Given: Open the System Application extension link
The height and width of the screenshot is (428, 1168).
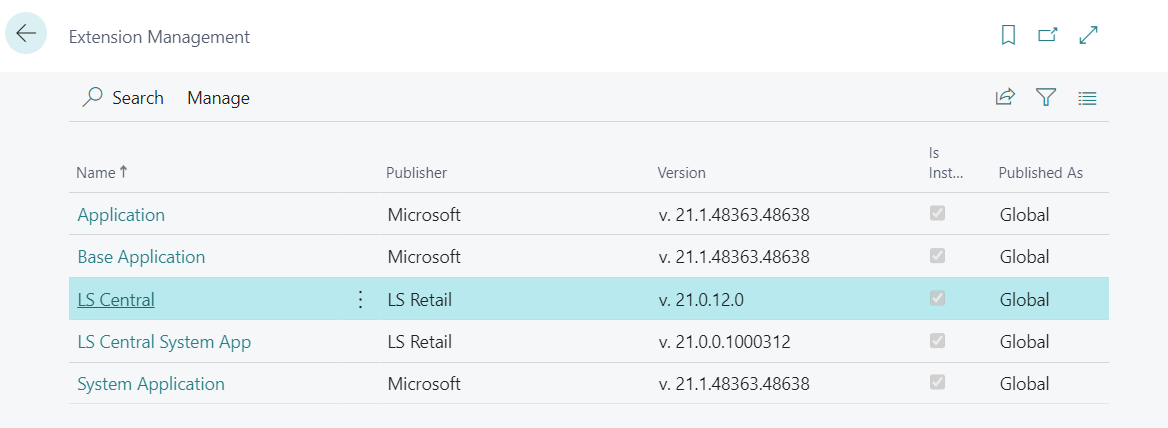Looking at the screenshot, I should (151, 384).
